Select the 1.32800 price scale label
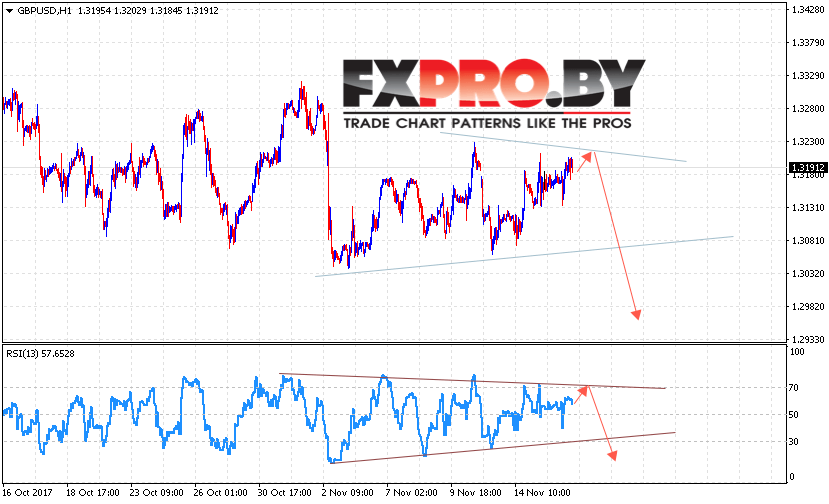Viewport: 829px width, 504px height. click(808, 108)
